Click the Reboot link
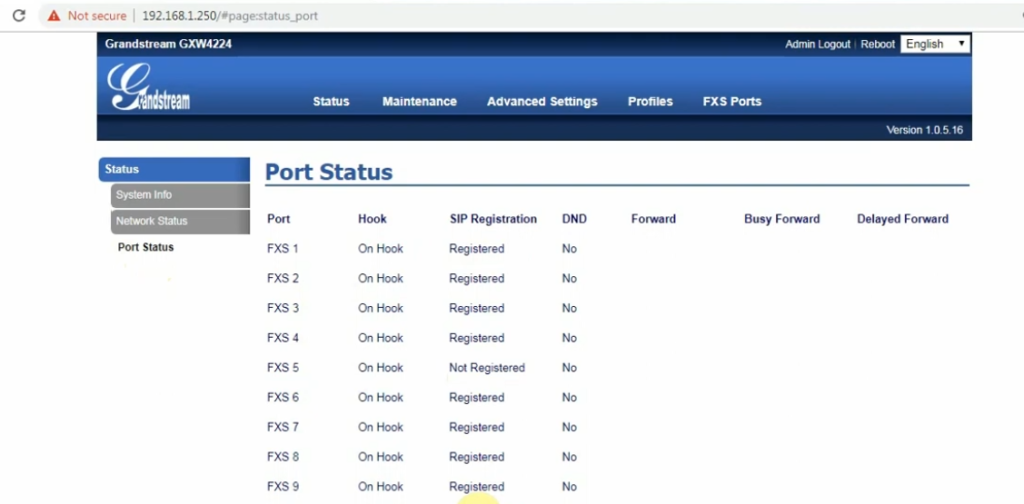Image resolution: width=1024 pixels, height=504 pixels. tap(878, 44)
